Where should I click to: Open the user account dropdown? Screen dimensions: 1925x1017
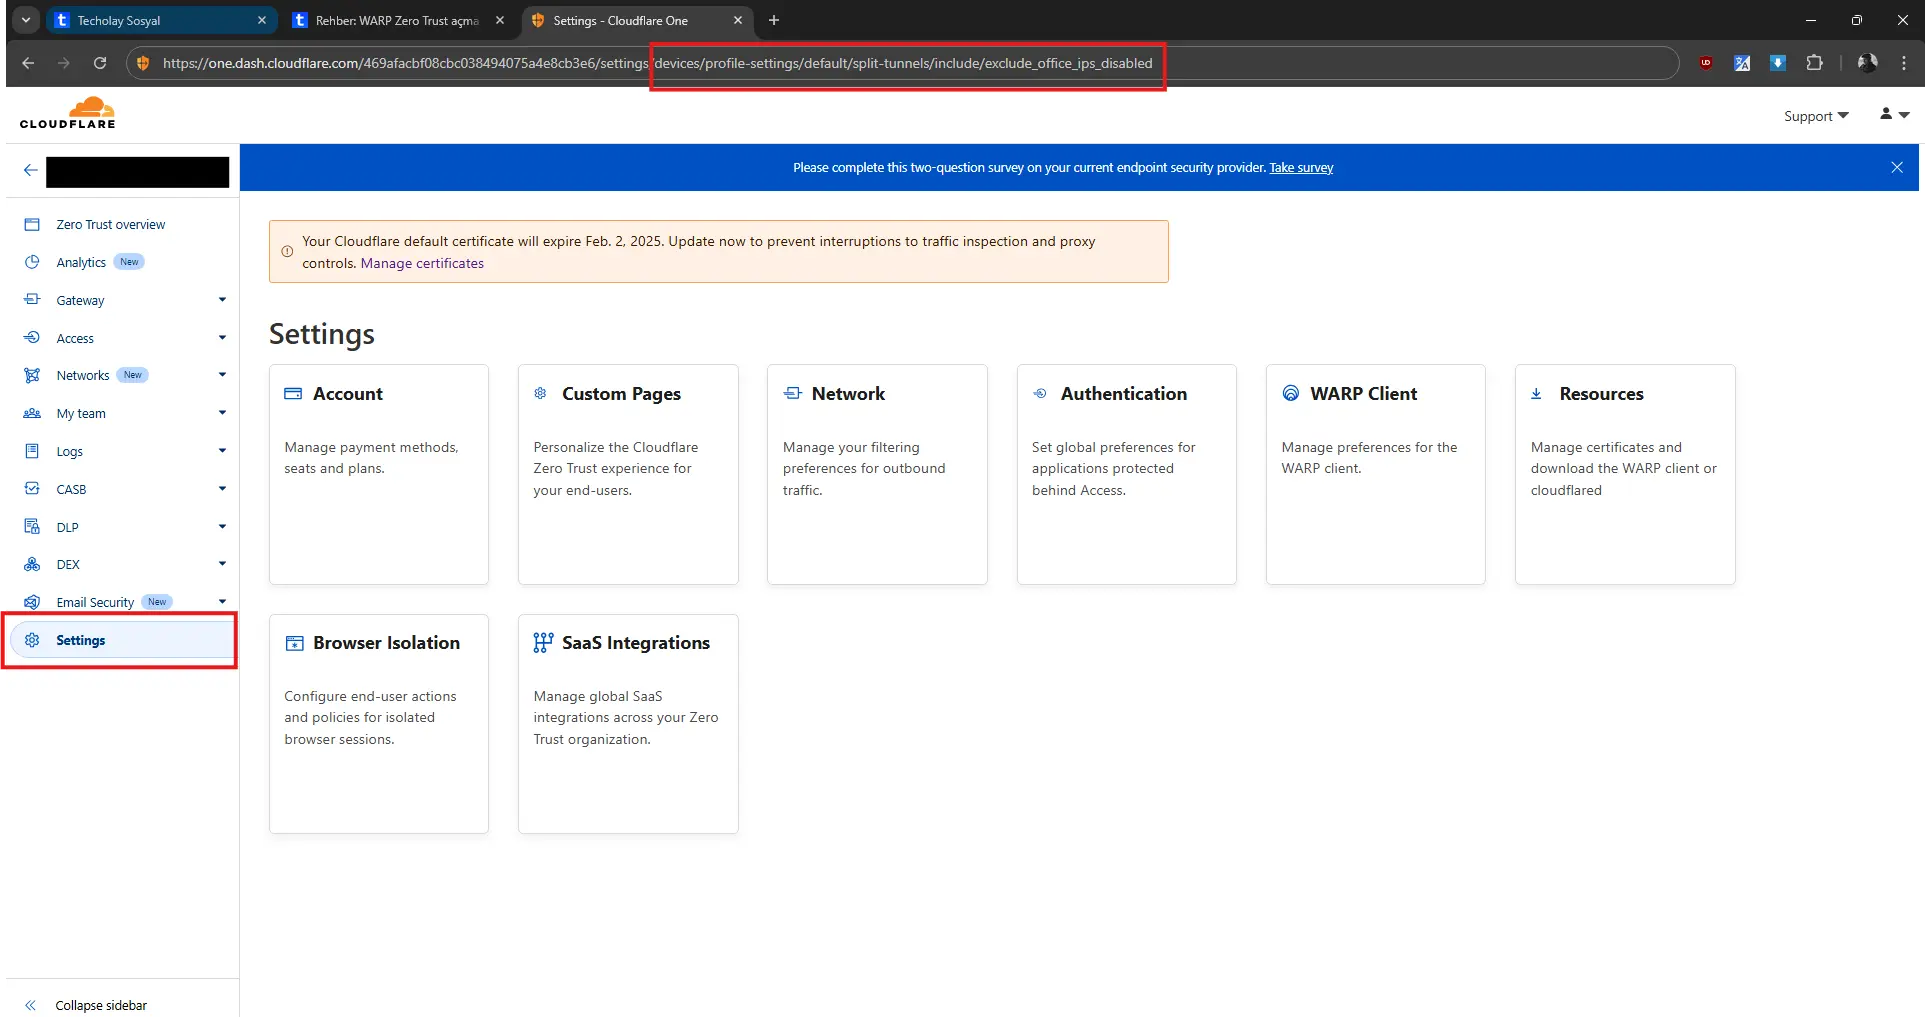tap(1894, 115)
